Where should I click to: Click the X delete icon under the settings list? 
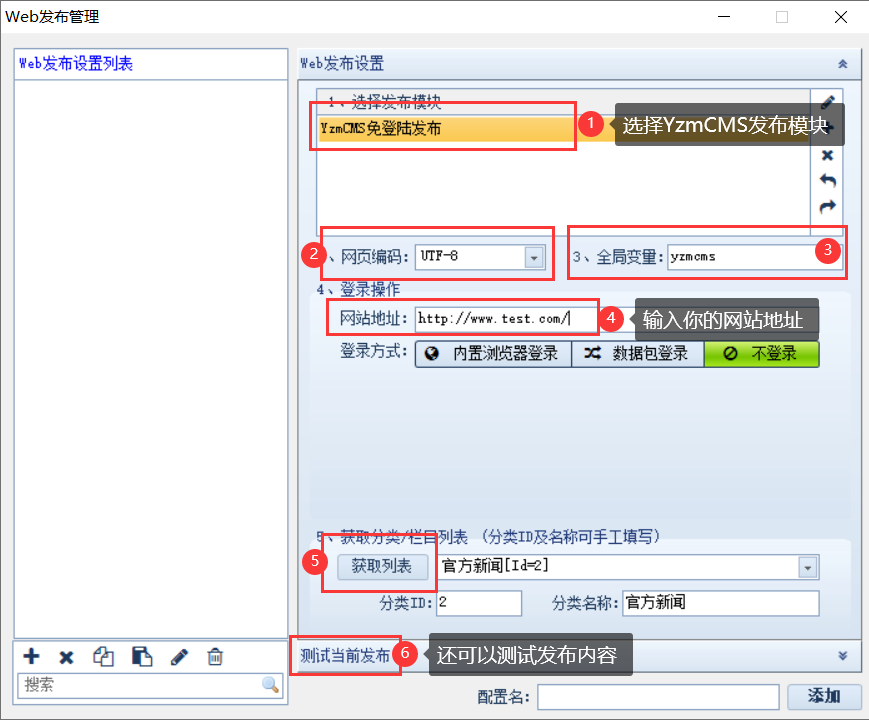67,657
